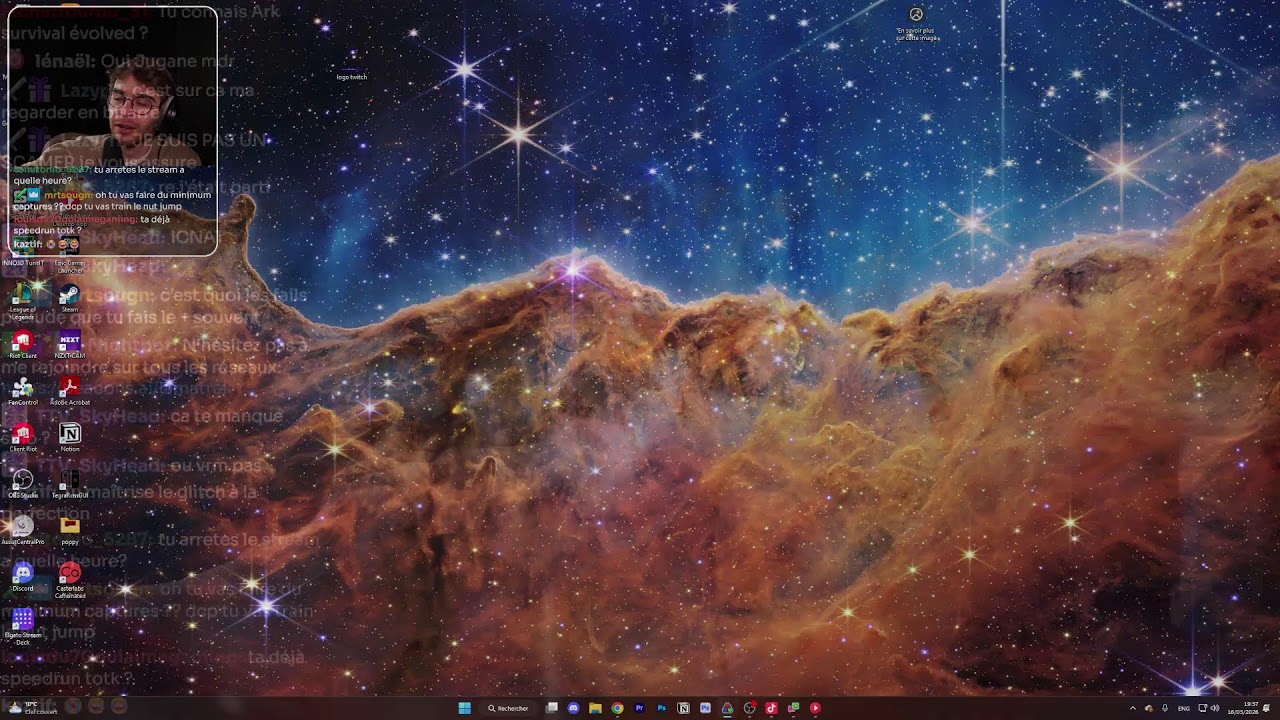Open Task View from the taskbar
This screenshot has height=720, width=1280.
551,708
